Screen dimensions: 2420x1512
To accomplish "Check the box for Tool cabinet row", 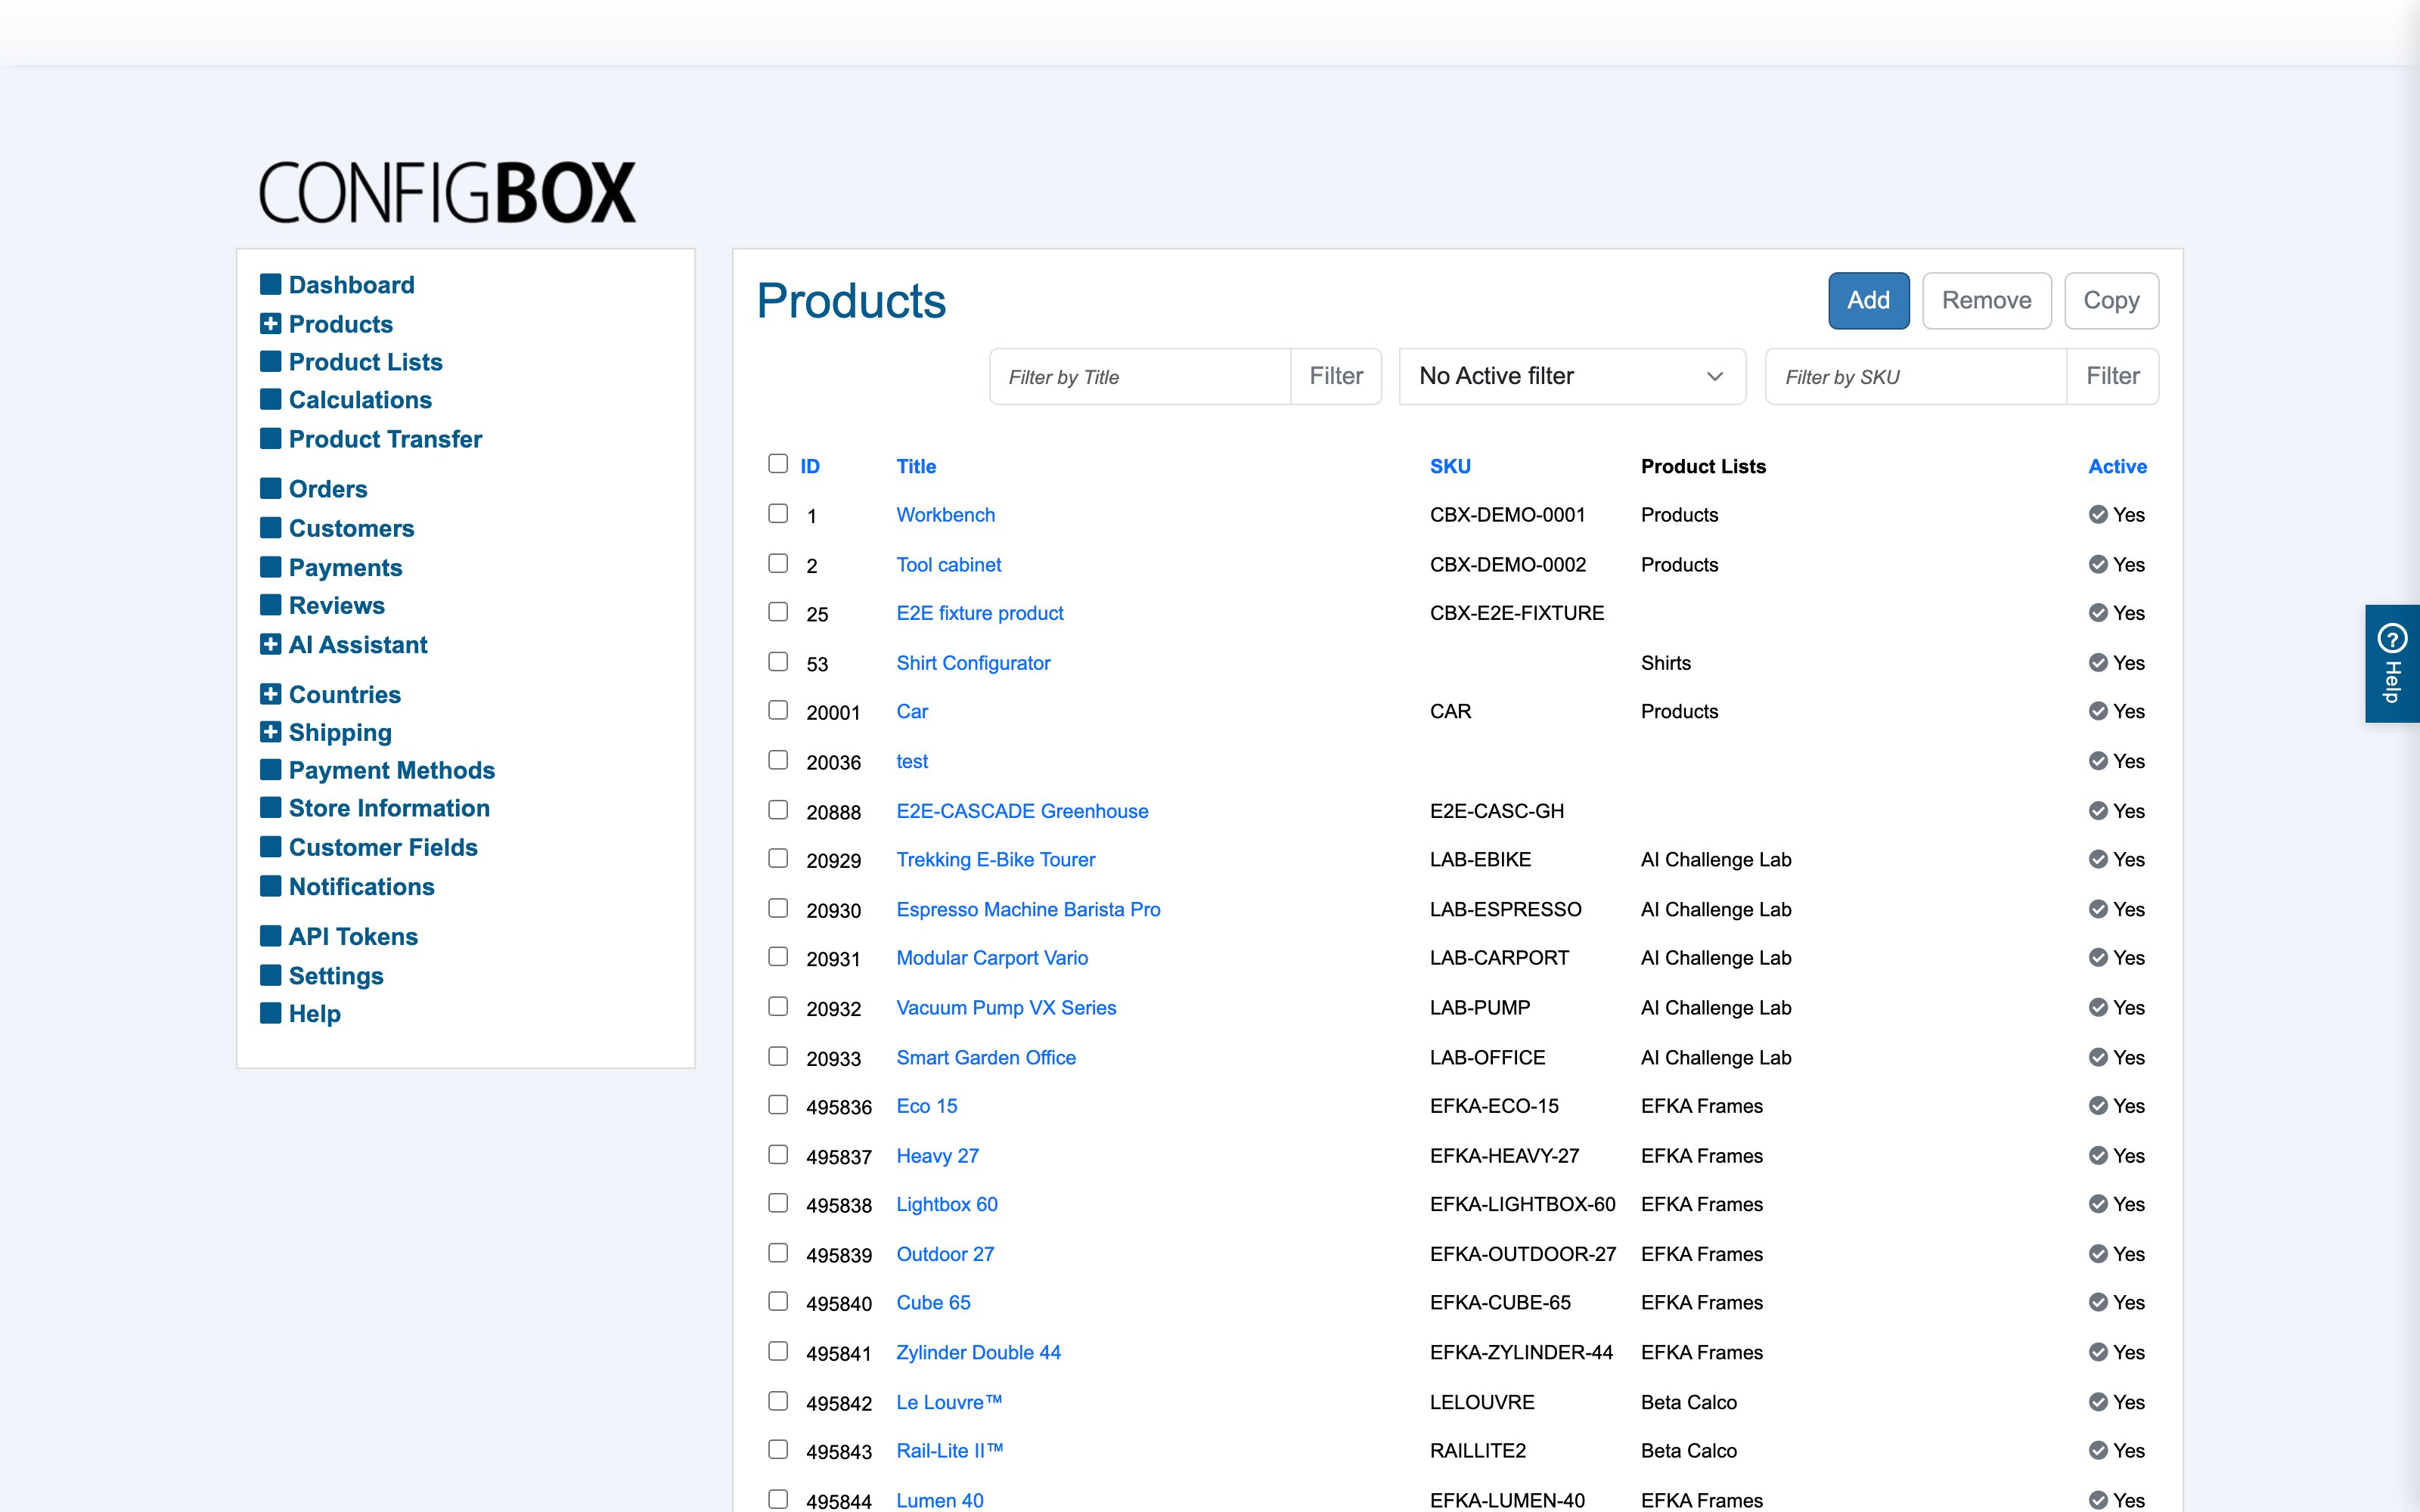I will click(x=778, y=563).
